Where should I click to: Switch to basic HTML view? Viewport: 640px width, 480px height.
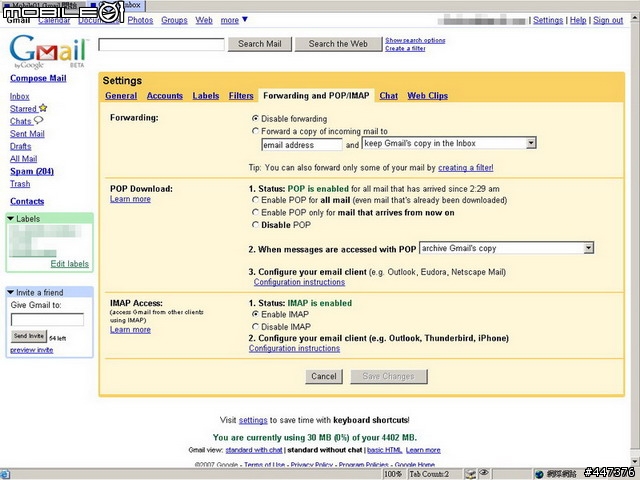[384, 450]
